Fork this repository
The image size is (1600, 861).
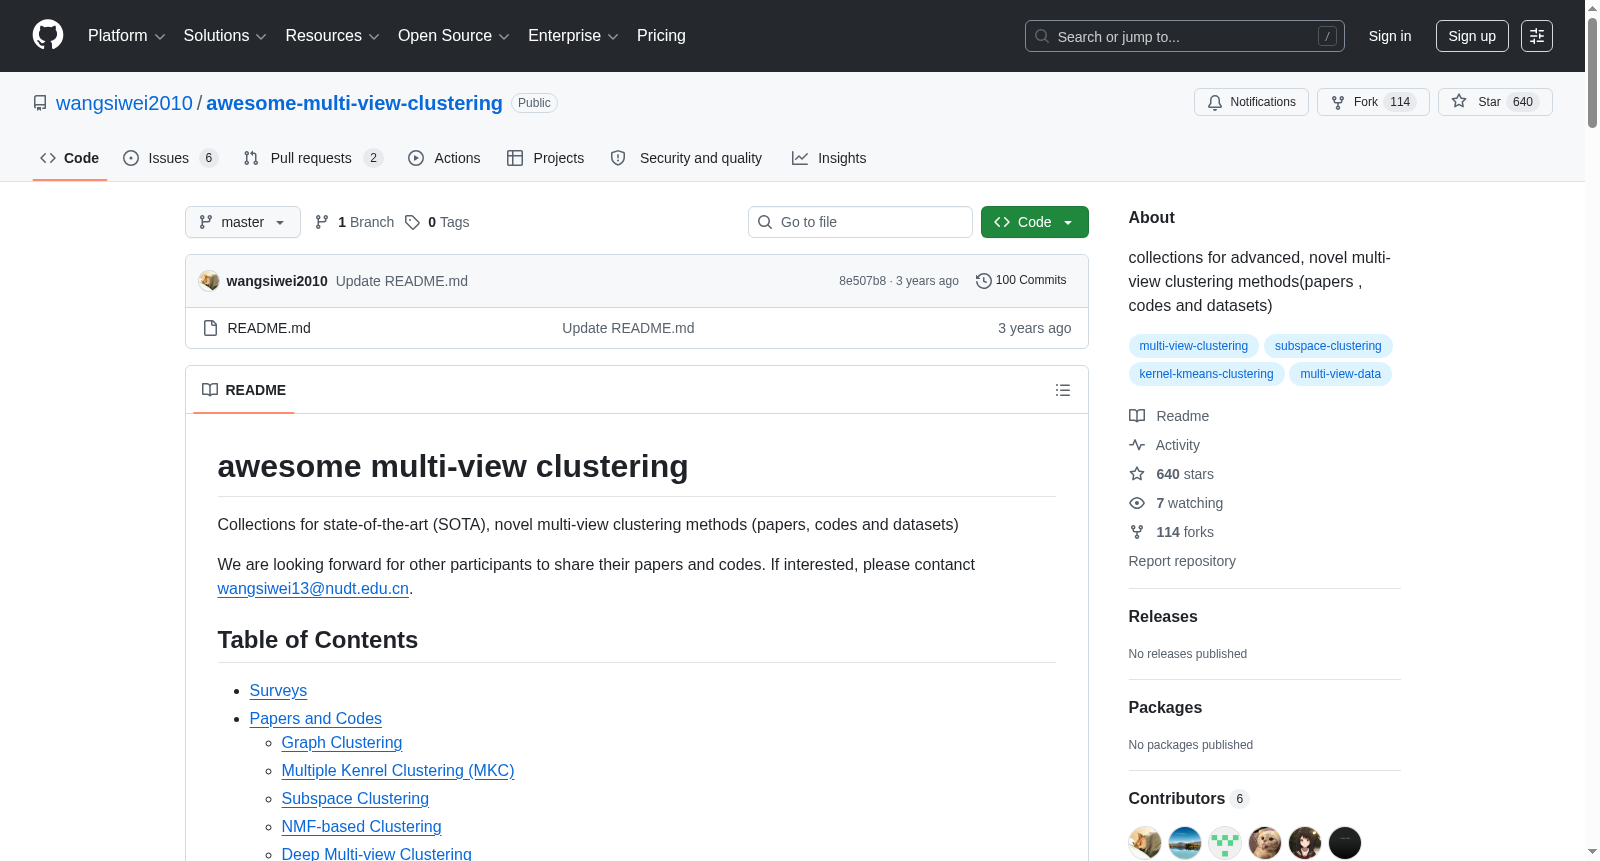(1373, 102)
